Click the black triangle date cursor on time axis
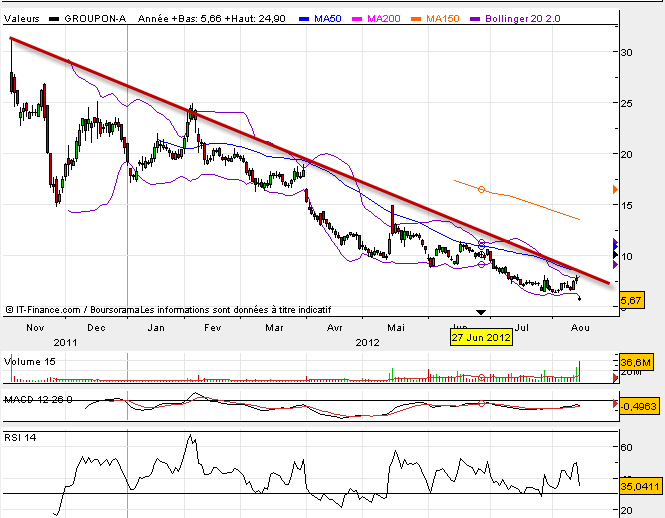This screenshot has height=518, width=665. pos(481,312)
